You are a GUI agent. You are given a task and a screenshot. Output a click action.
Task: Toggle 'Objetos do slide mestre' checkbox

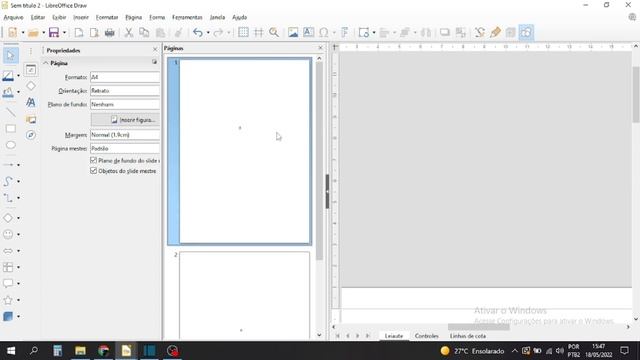point(93,171)
